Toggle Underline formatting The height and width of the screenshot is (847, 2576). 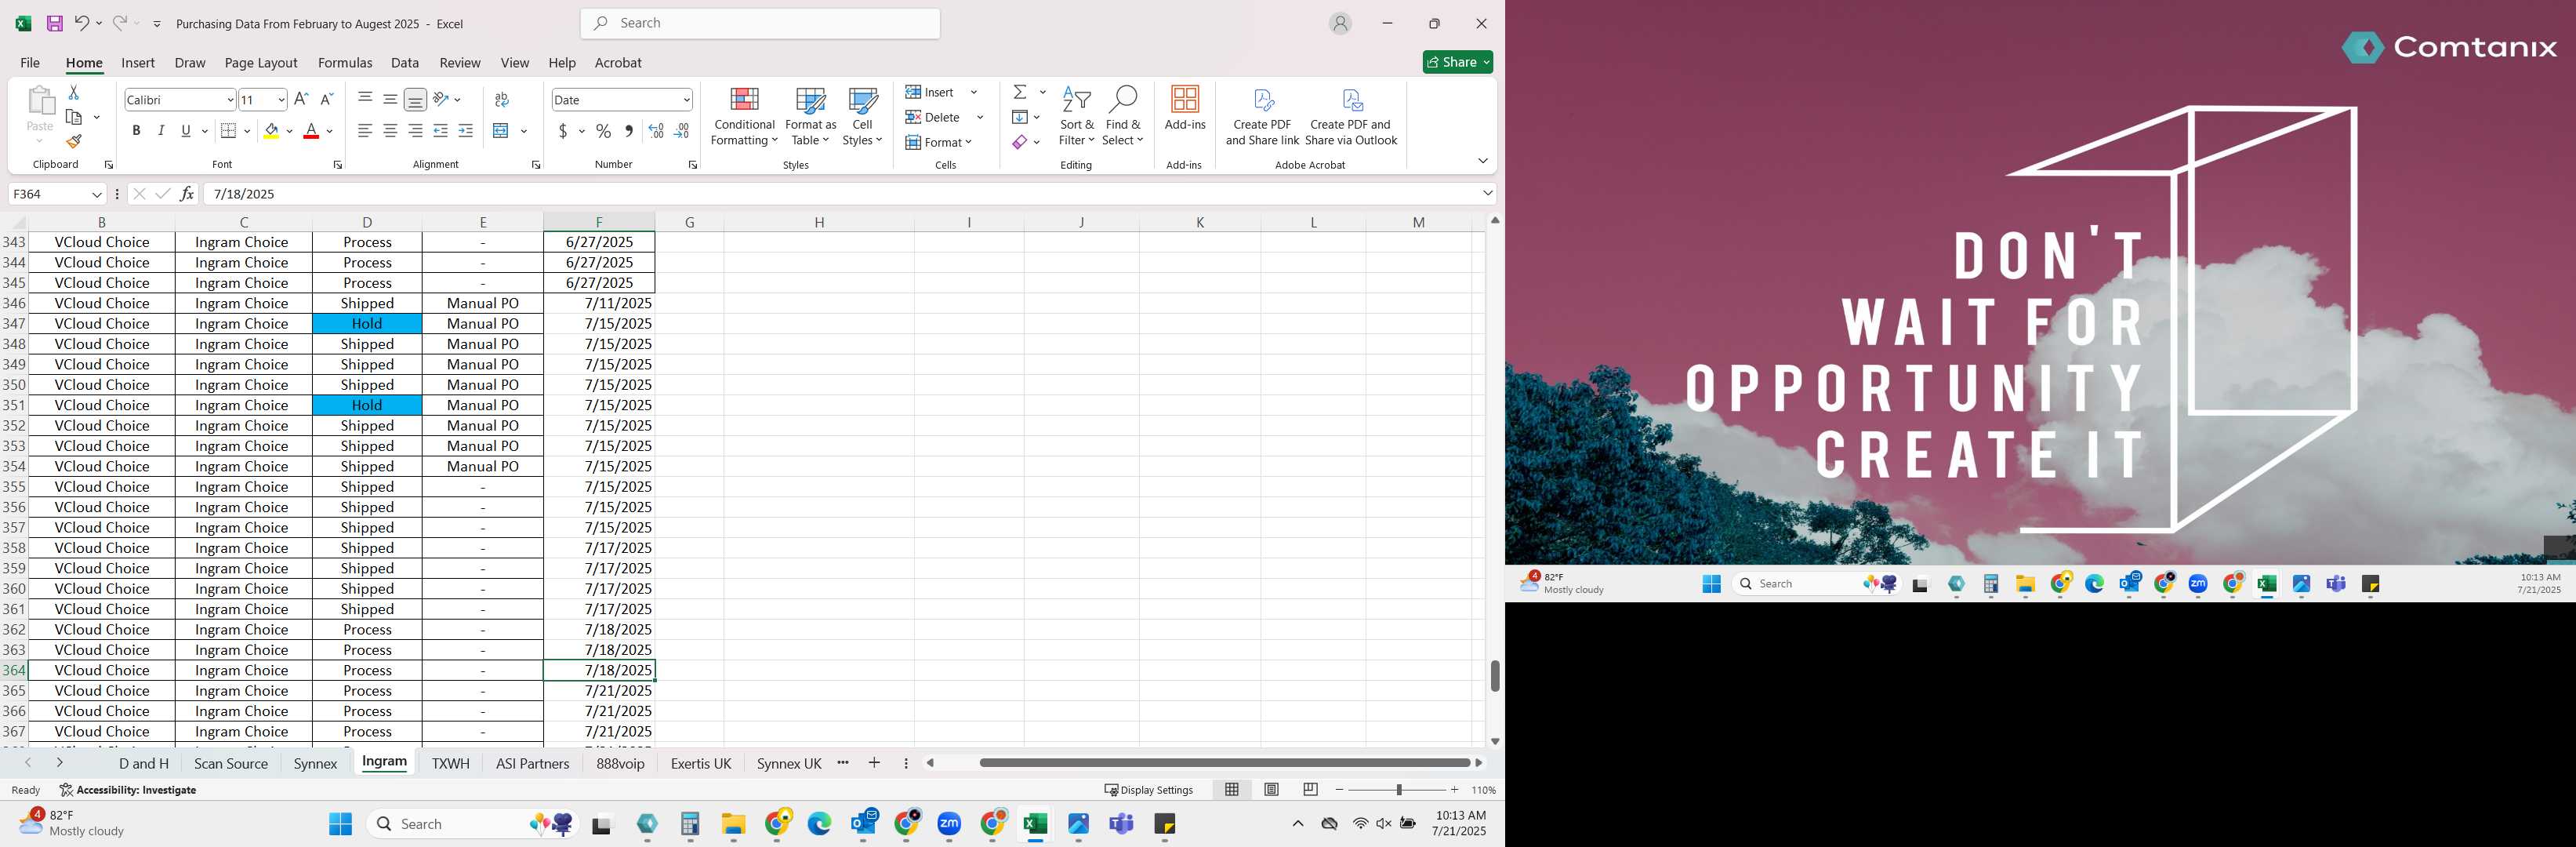(x=186, y=131)
